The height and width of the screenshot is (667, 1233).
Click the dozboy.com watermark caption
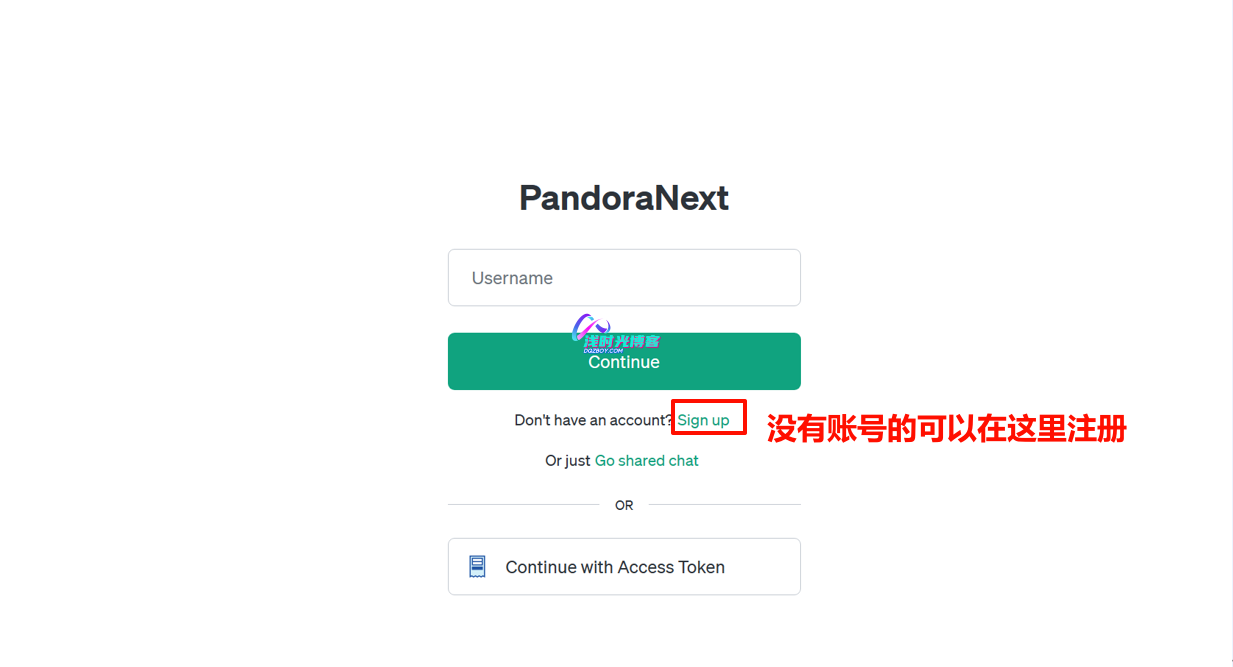point(603,351)
